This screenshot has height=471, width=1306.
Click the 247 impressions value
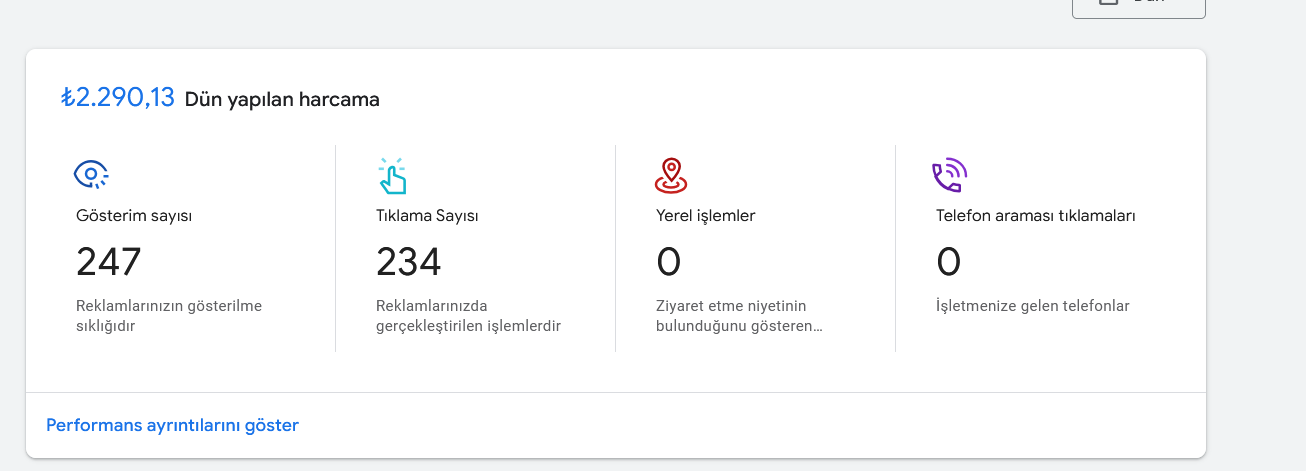click(109, 262)
